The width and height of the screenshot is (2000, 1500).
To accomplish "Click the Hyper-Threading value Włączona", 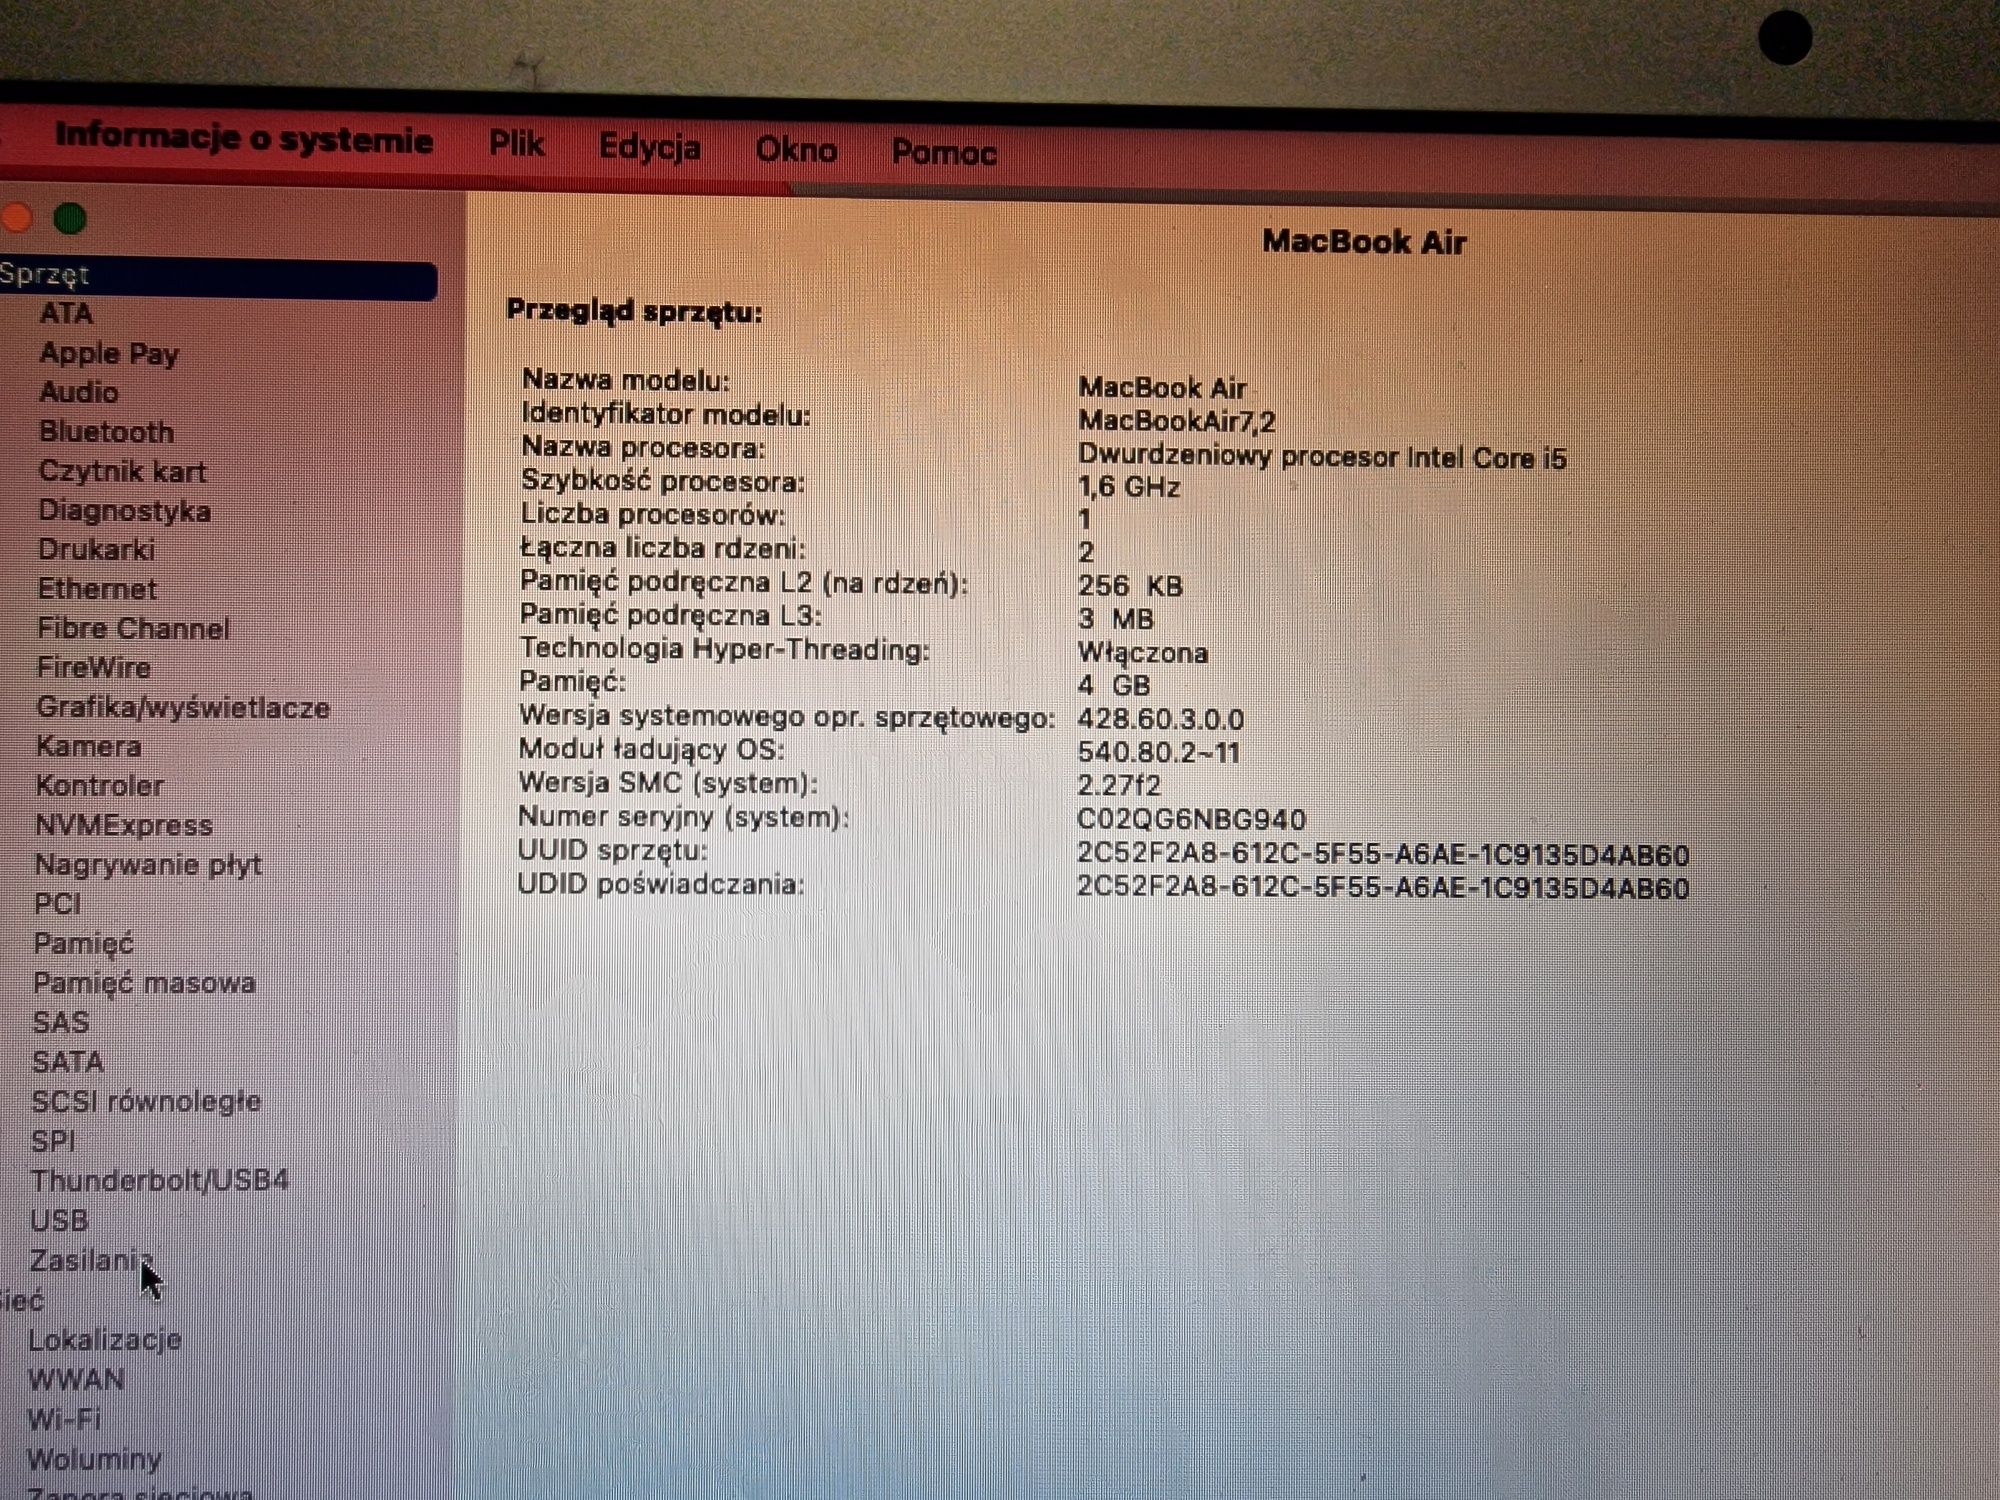I will point(1143,653).
